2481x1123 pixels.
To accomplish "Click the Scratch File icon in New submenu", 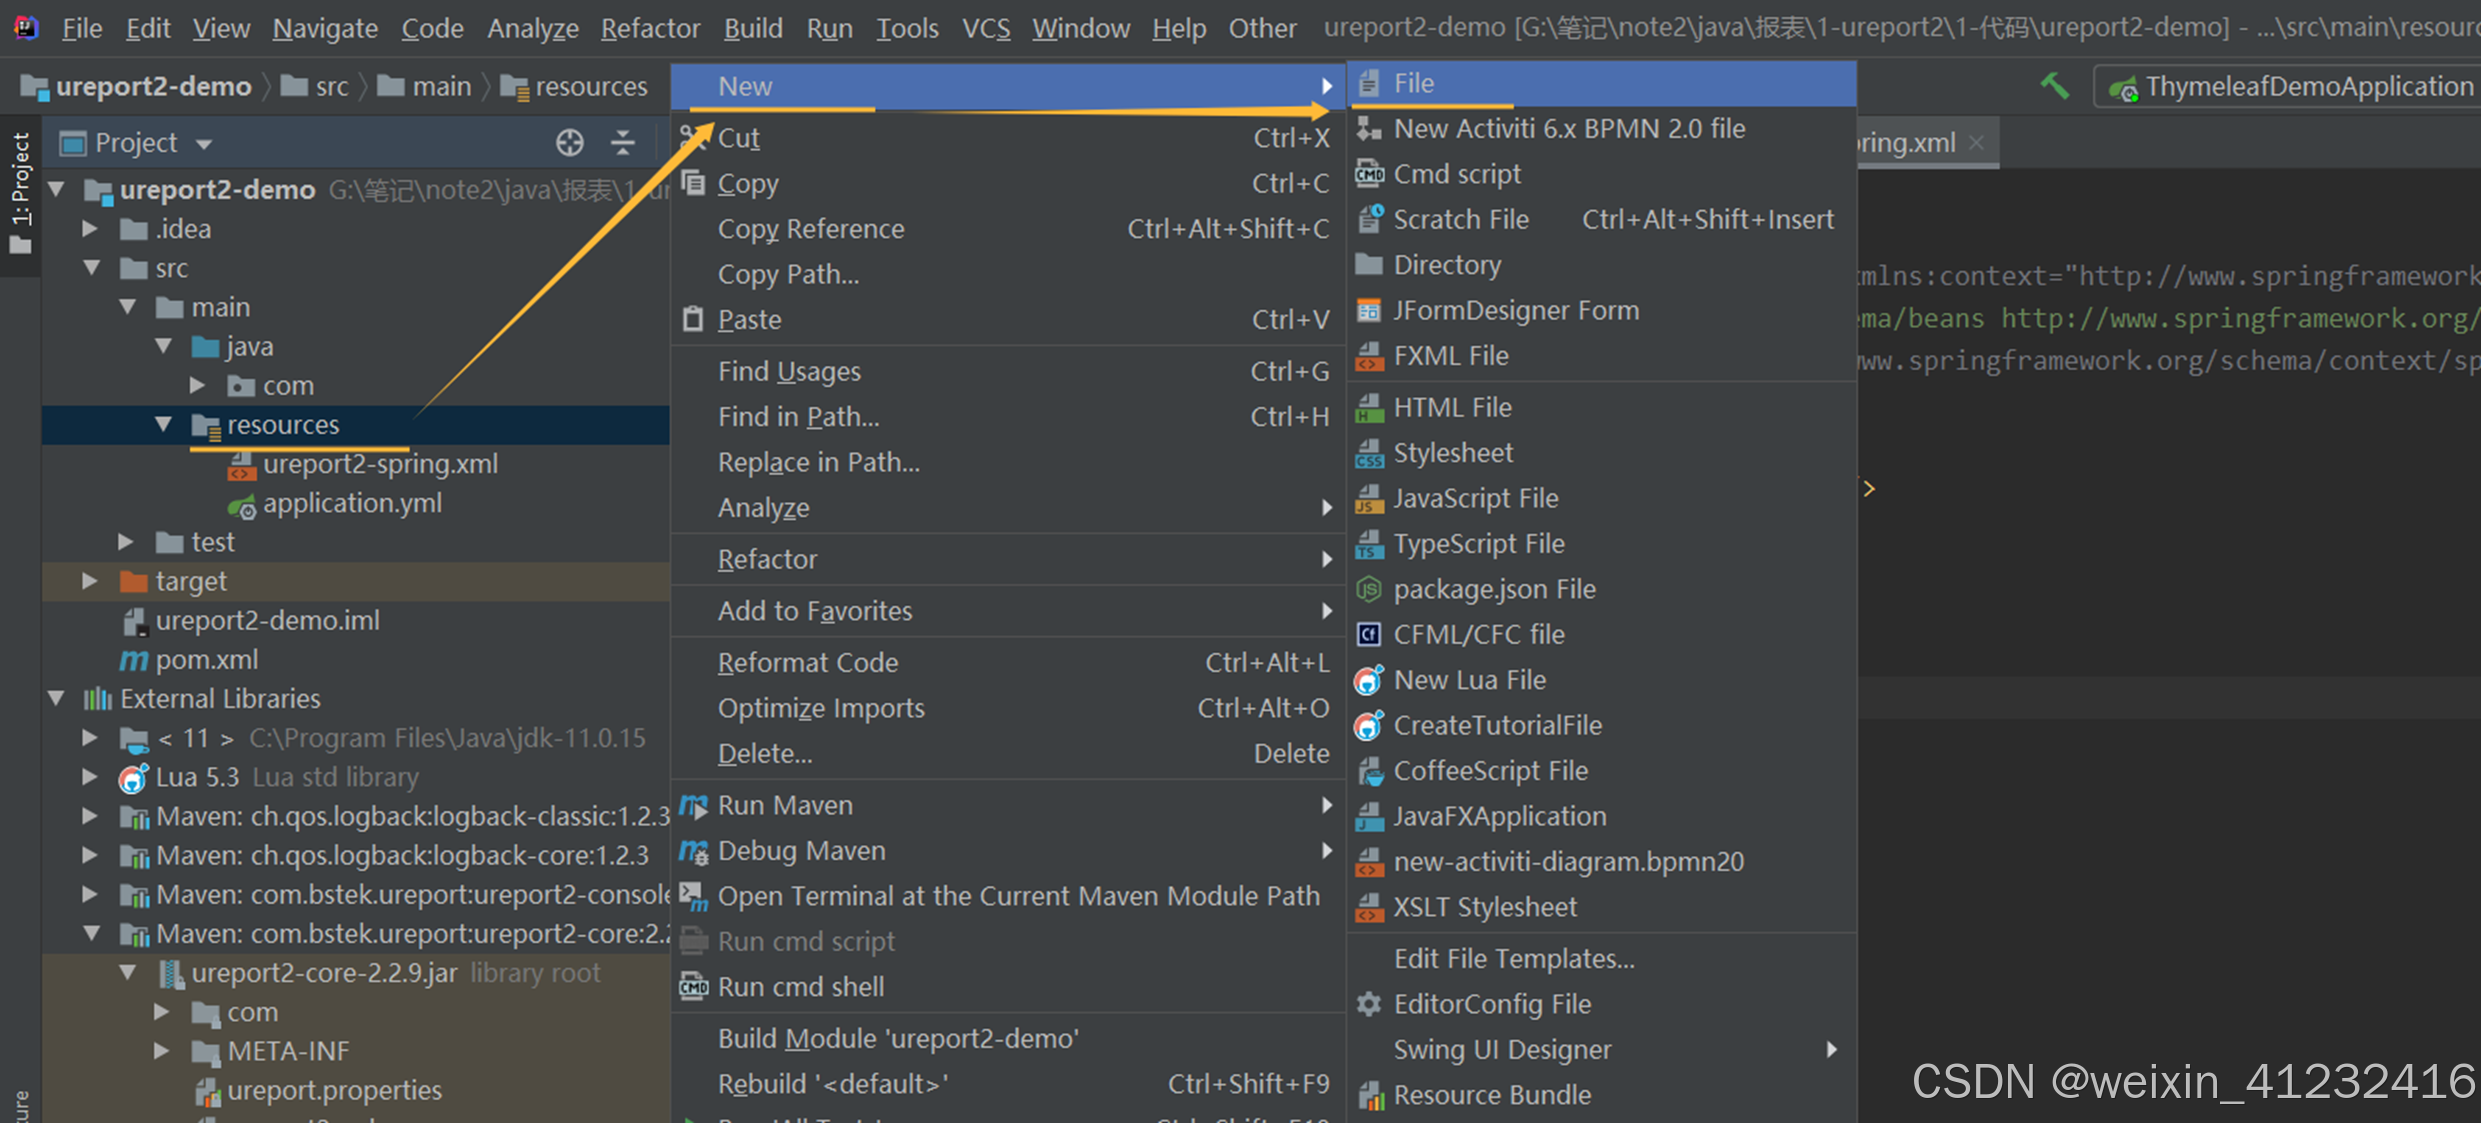I will (x=1369, y=219).
